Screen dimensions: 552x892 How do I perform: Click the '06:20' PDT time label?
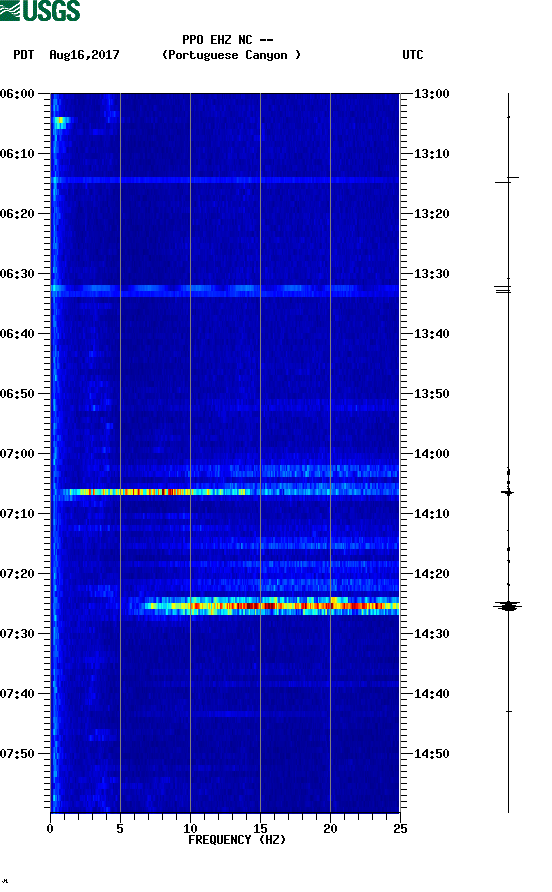pyautogui.click(x=18, y=213)
